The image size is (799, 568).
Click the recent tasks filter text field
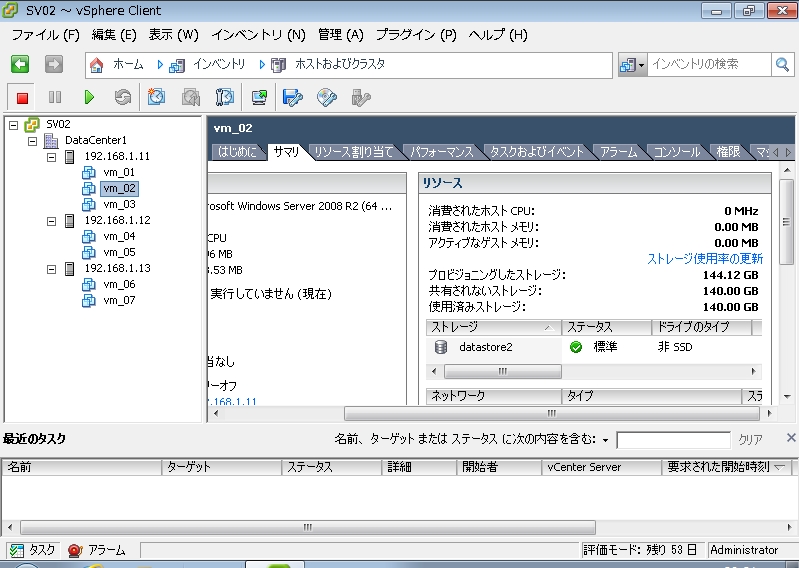point(674,440)
